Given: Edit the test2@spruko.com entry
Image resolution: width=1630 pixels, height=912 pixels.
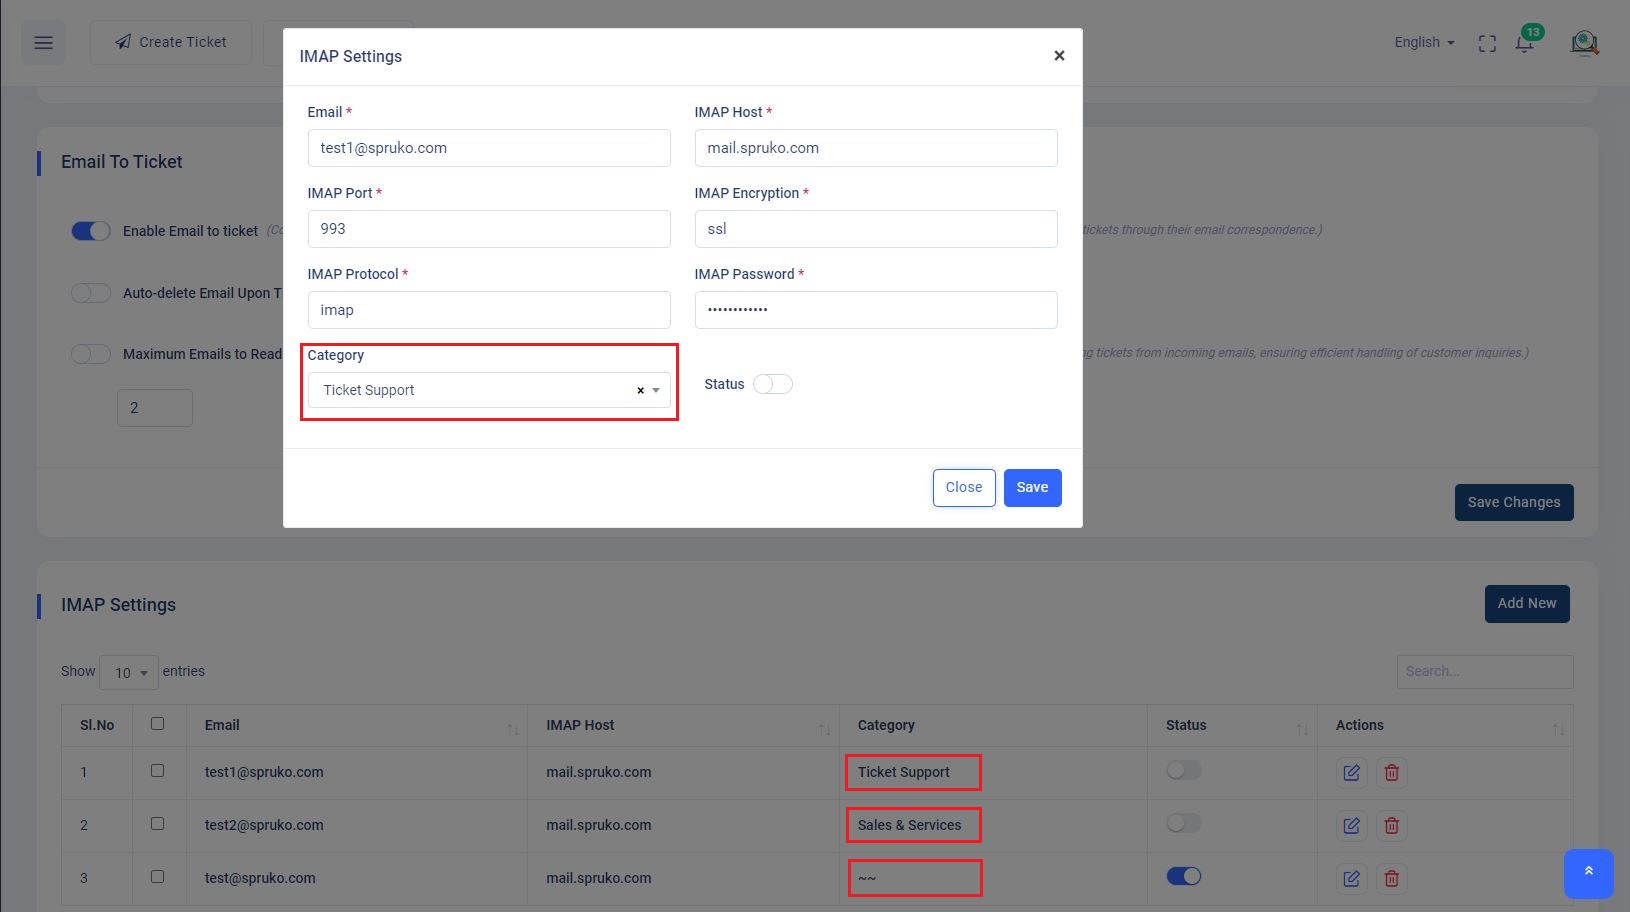Looking at the screenshot, I should click(1352, 825).
